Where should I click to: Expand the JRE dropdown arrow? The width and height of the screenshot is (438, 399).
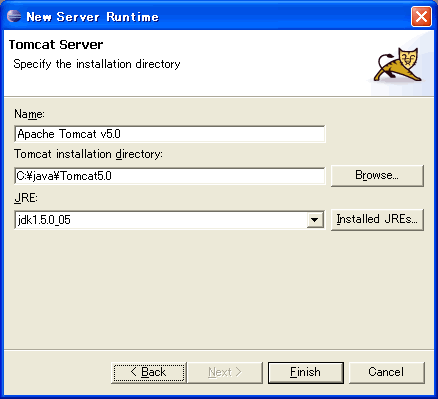coord(314,220)
